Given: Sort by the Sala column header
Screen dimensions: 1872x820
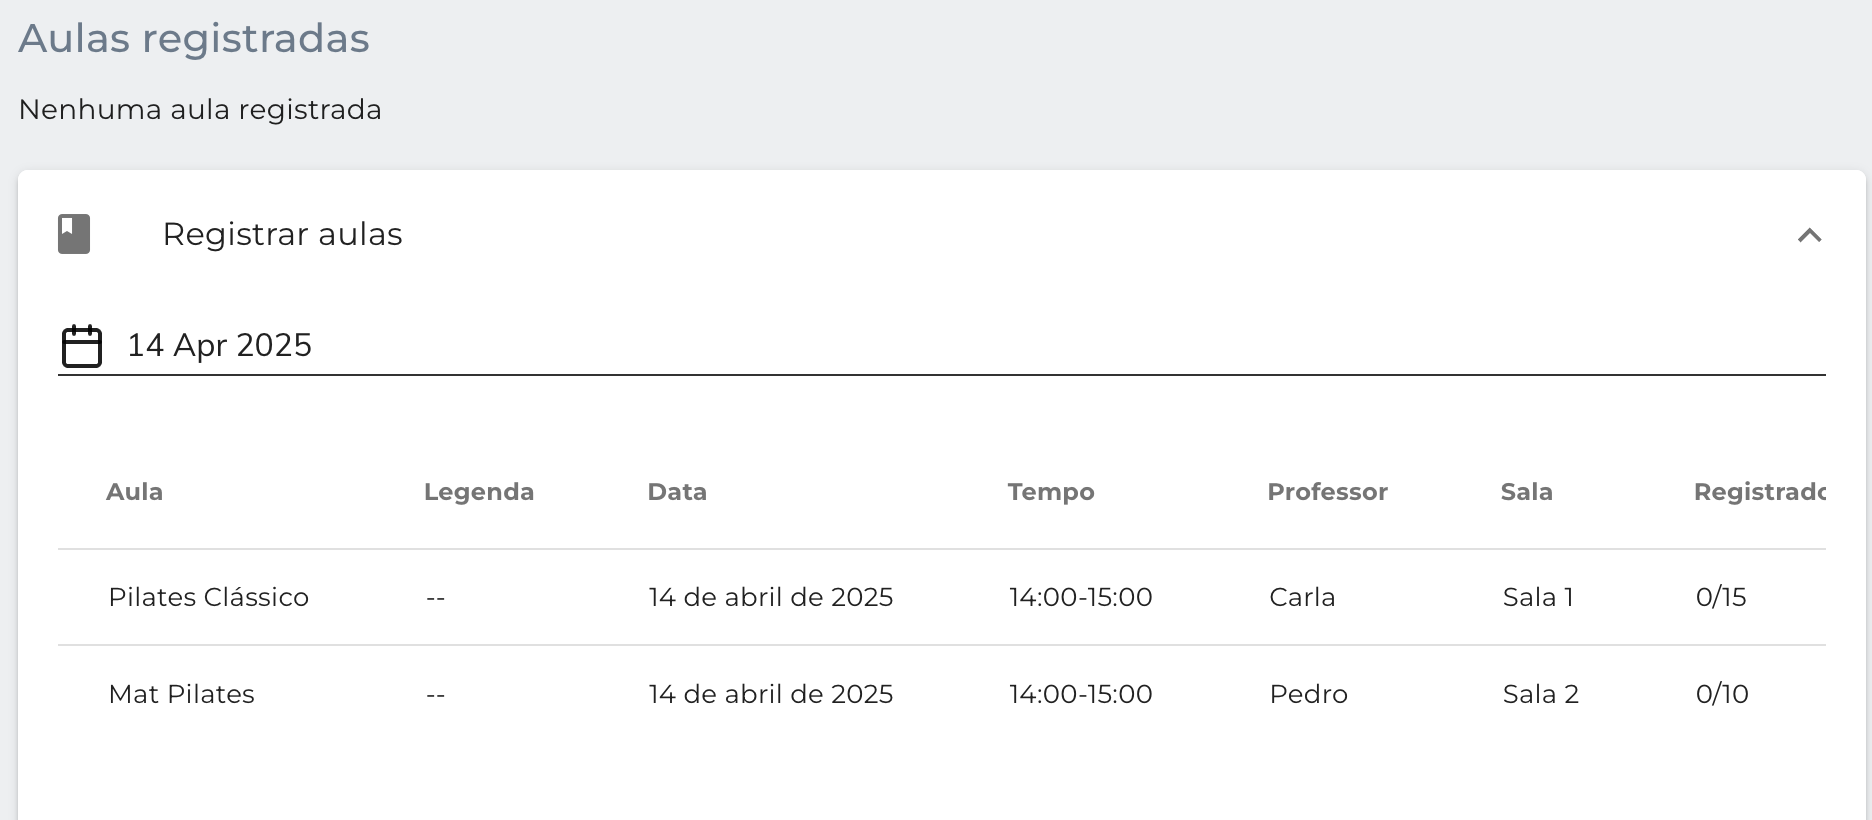Looking at the screenshot, I should [x=1526, y=492].
